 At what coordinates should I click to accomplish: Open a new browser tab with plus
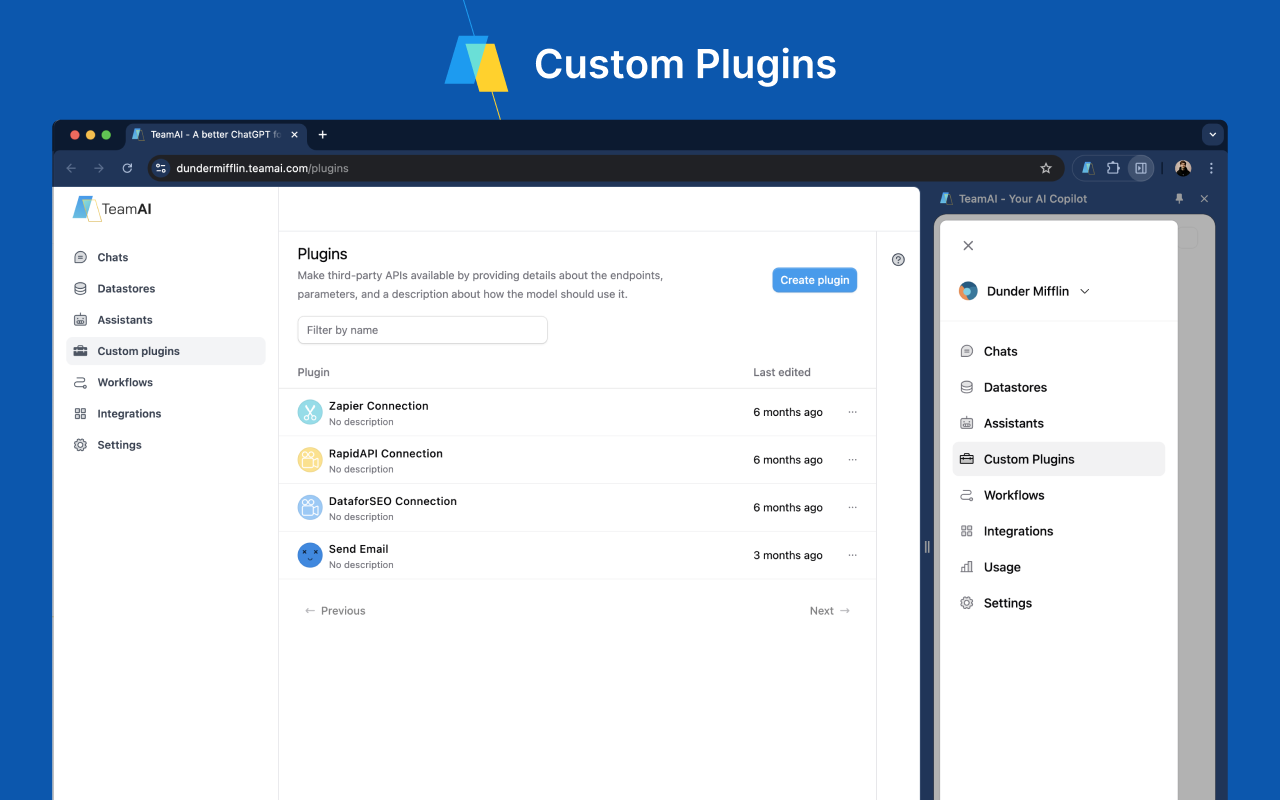322,134
